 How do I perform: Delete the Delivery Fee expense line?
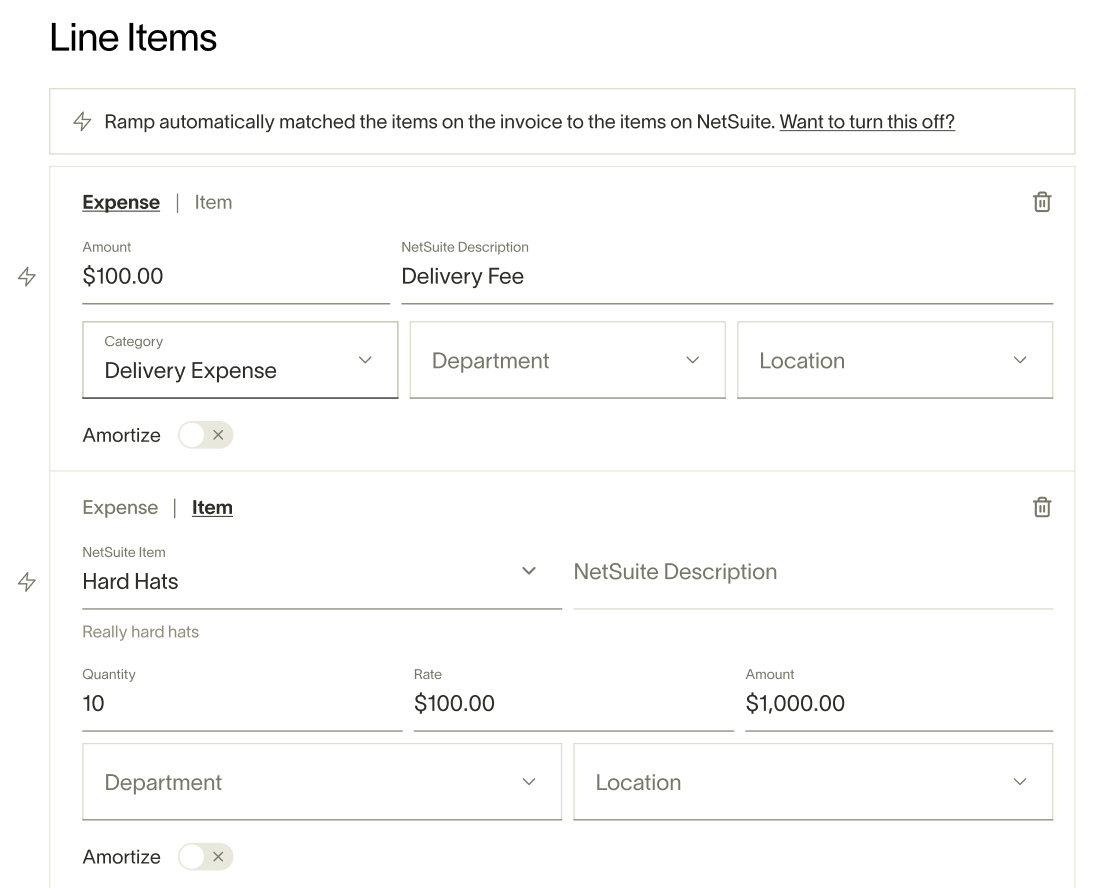1042,202
